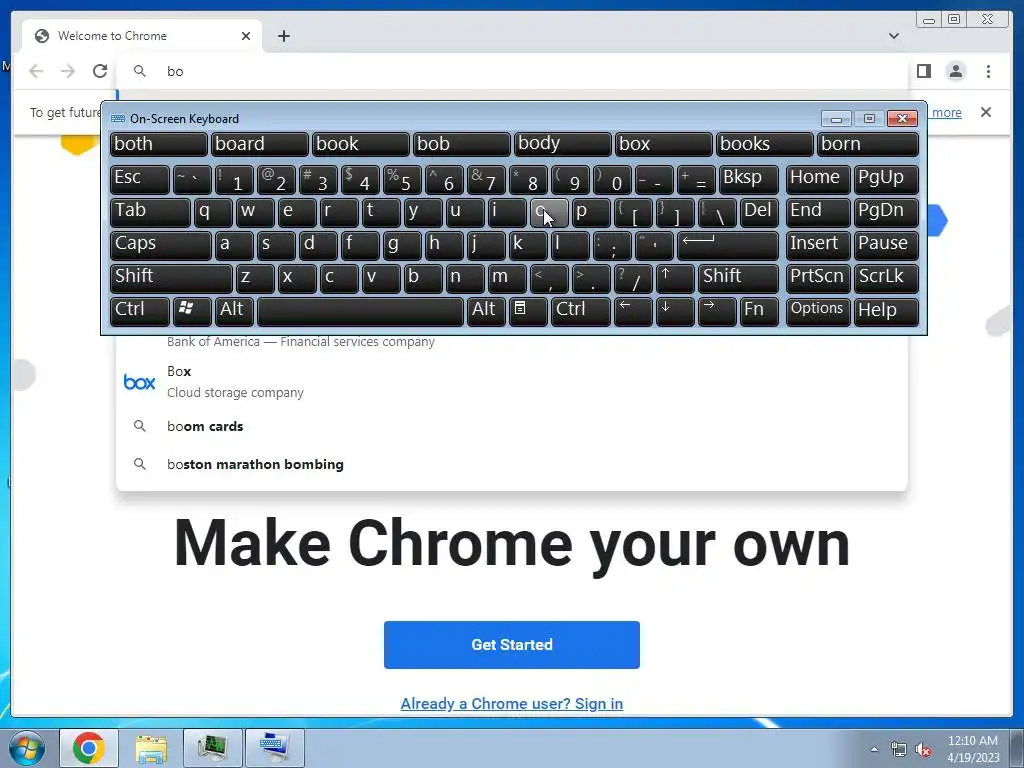Click the PgDn key
Viewport: 1024px width, 768px height.
point(886,212)
